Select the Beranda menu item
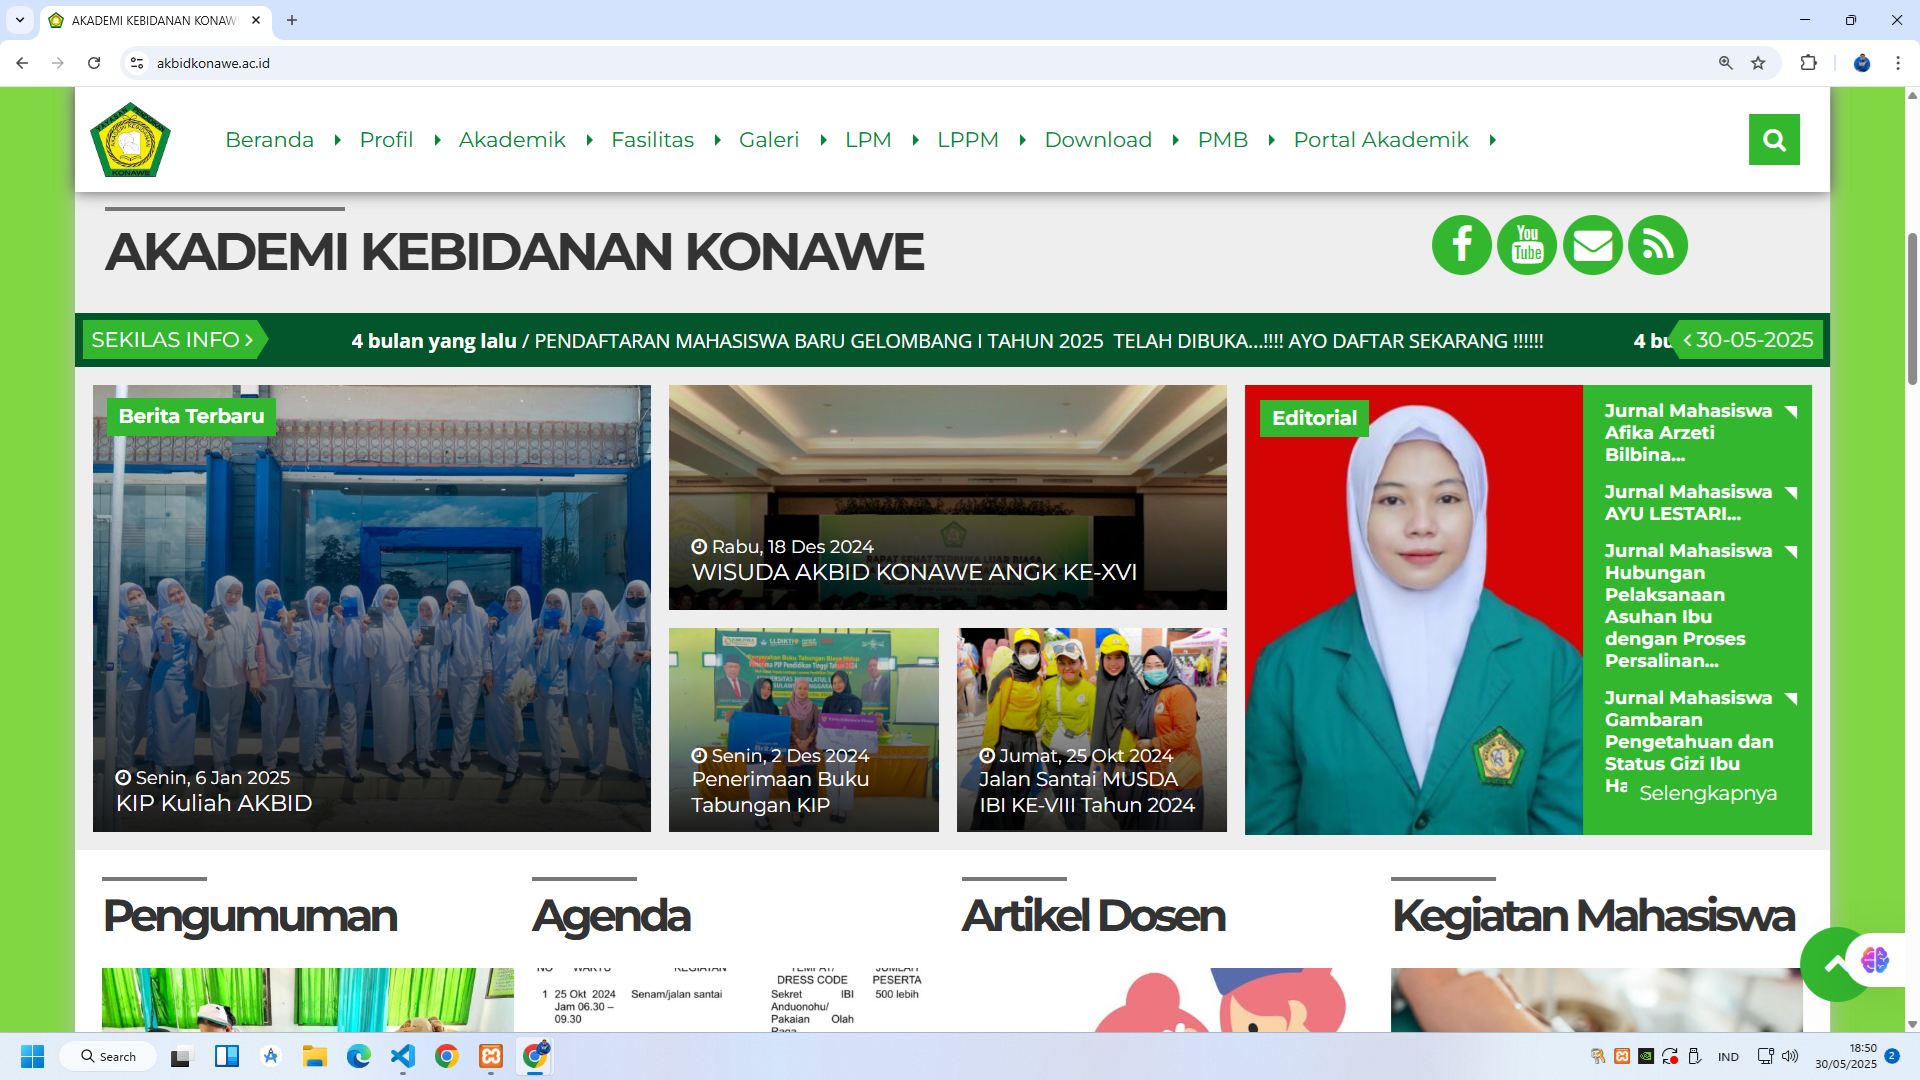The image size is (1920, 1080). [x=269, y=140]
